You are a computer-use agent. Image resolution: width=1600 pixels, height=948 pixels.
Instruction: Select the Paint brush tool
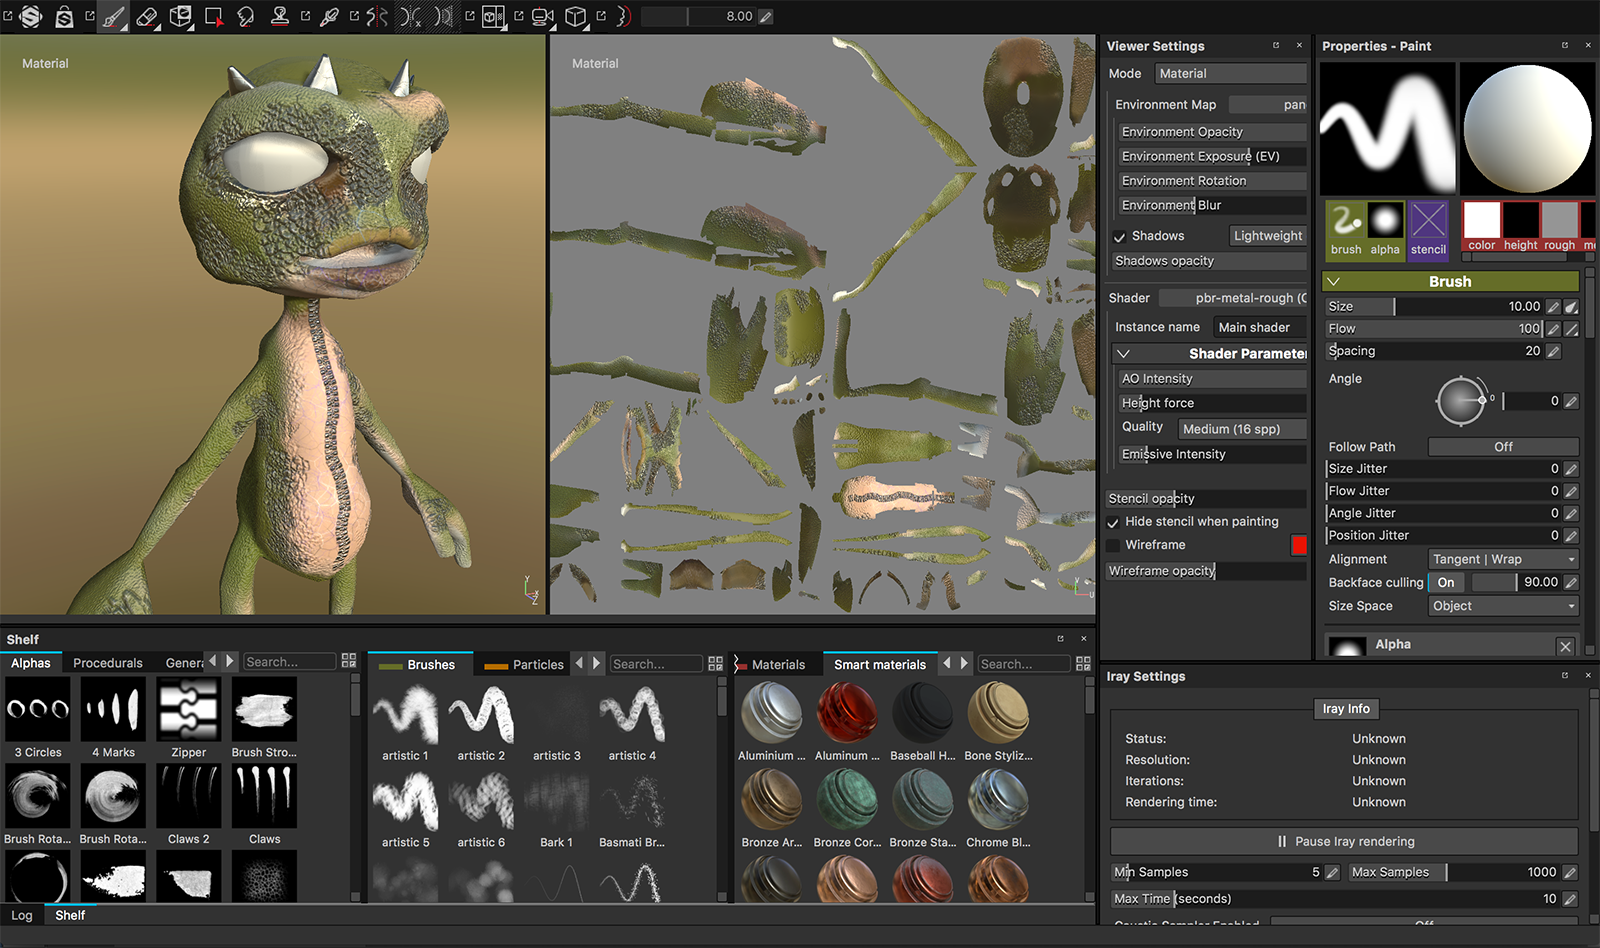point(113,16)
